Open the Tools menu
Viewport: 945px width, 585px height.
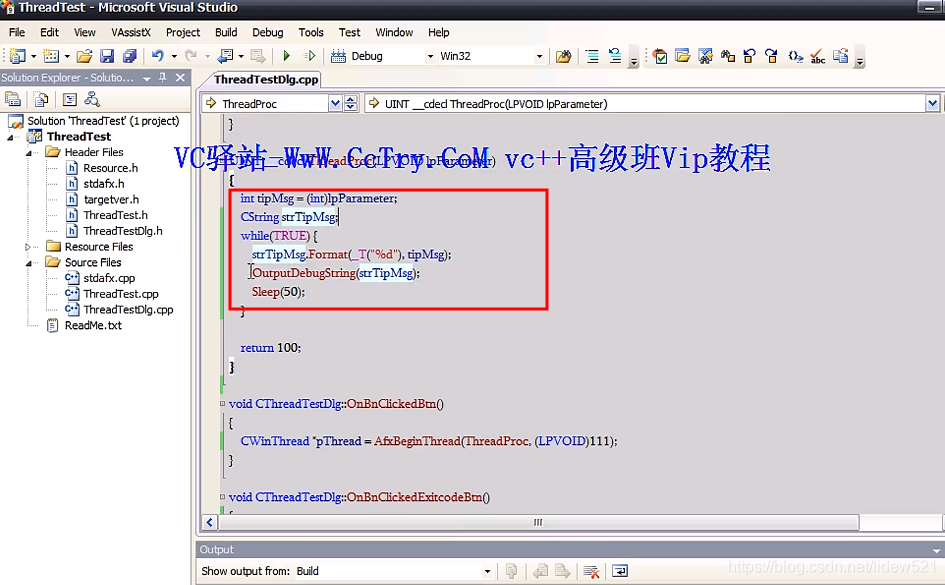coord(311,33)
